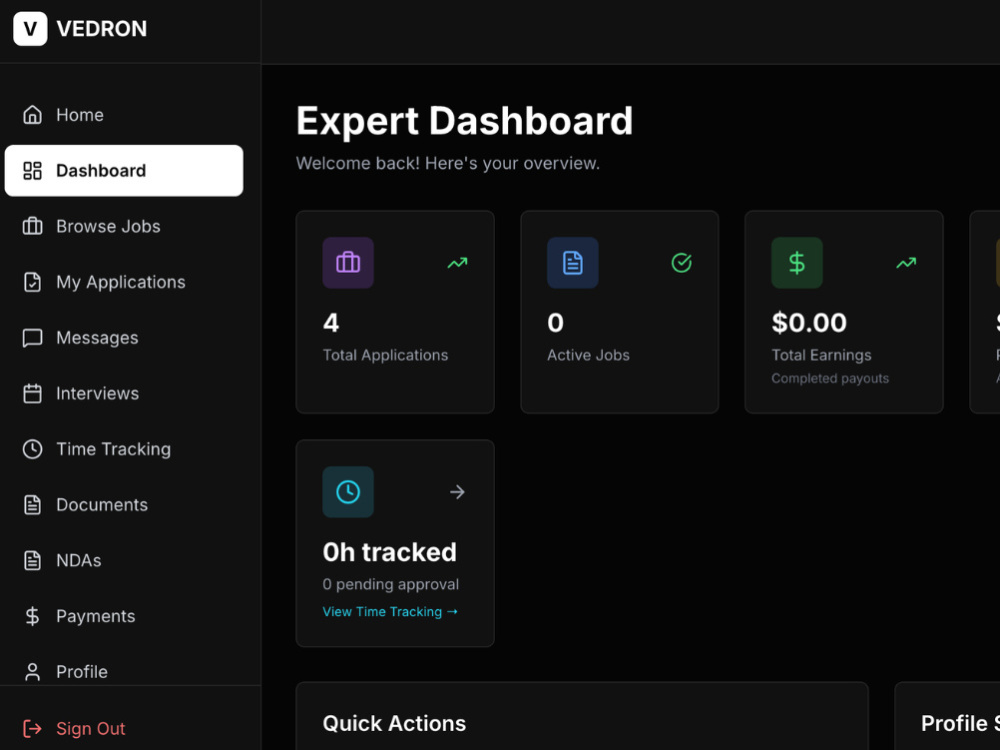Screen dimensions: 1000x750
Task: Open the Messages section
Action: [124, 337]
